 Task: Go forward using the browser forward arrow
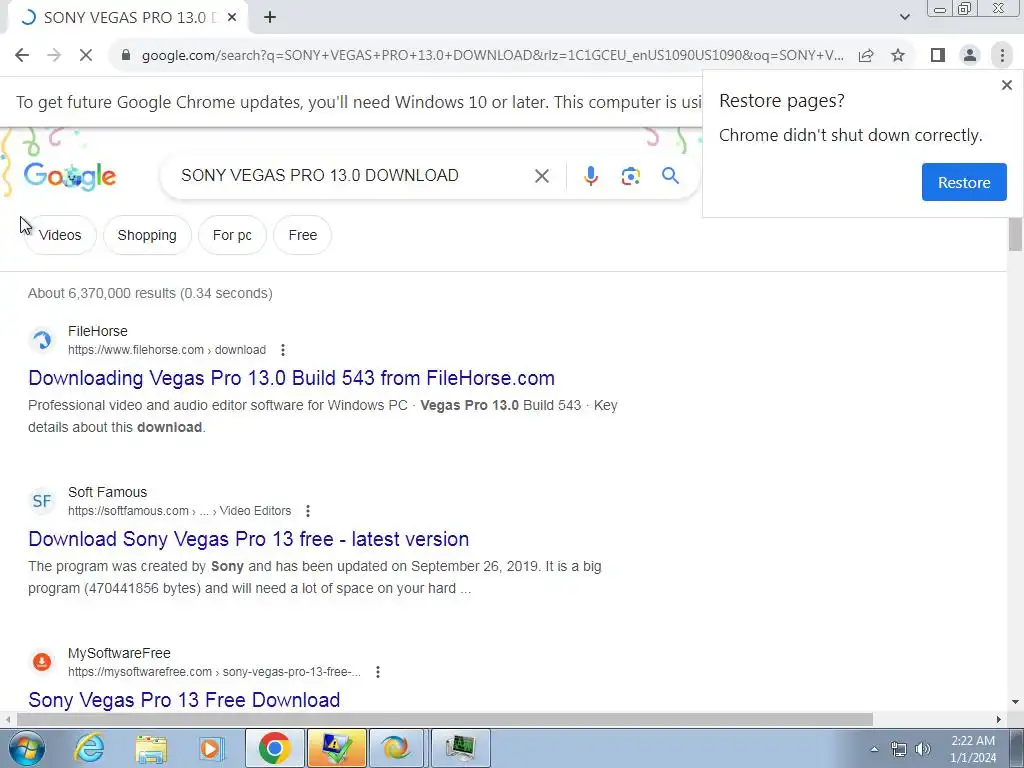[54, 56]
